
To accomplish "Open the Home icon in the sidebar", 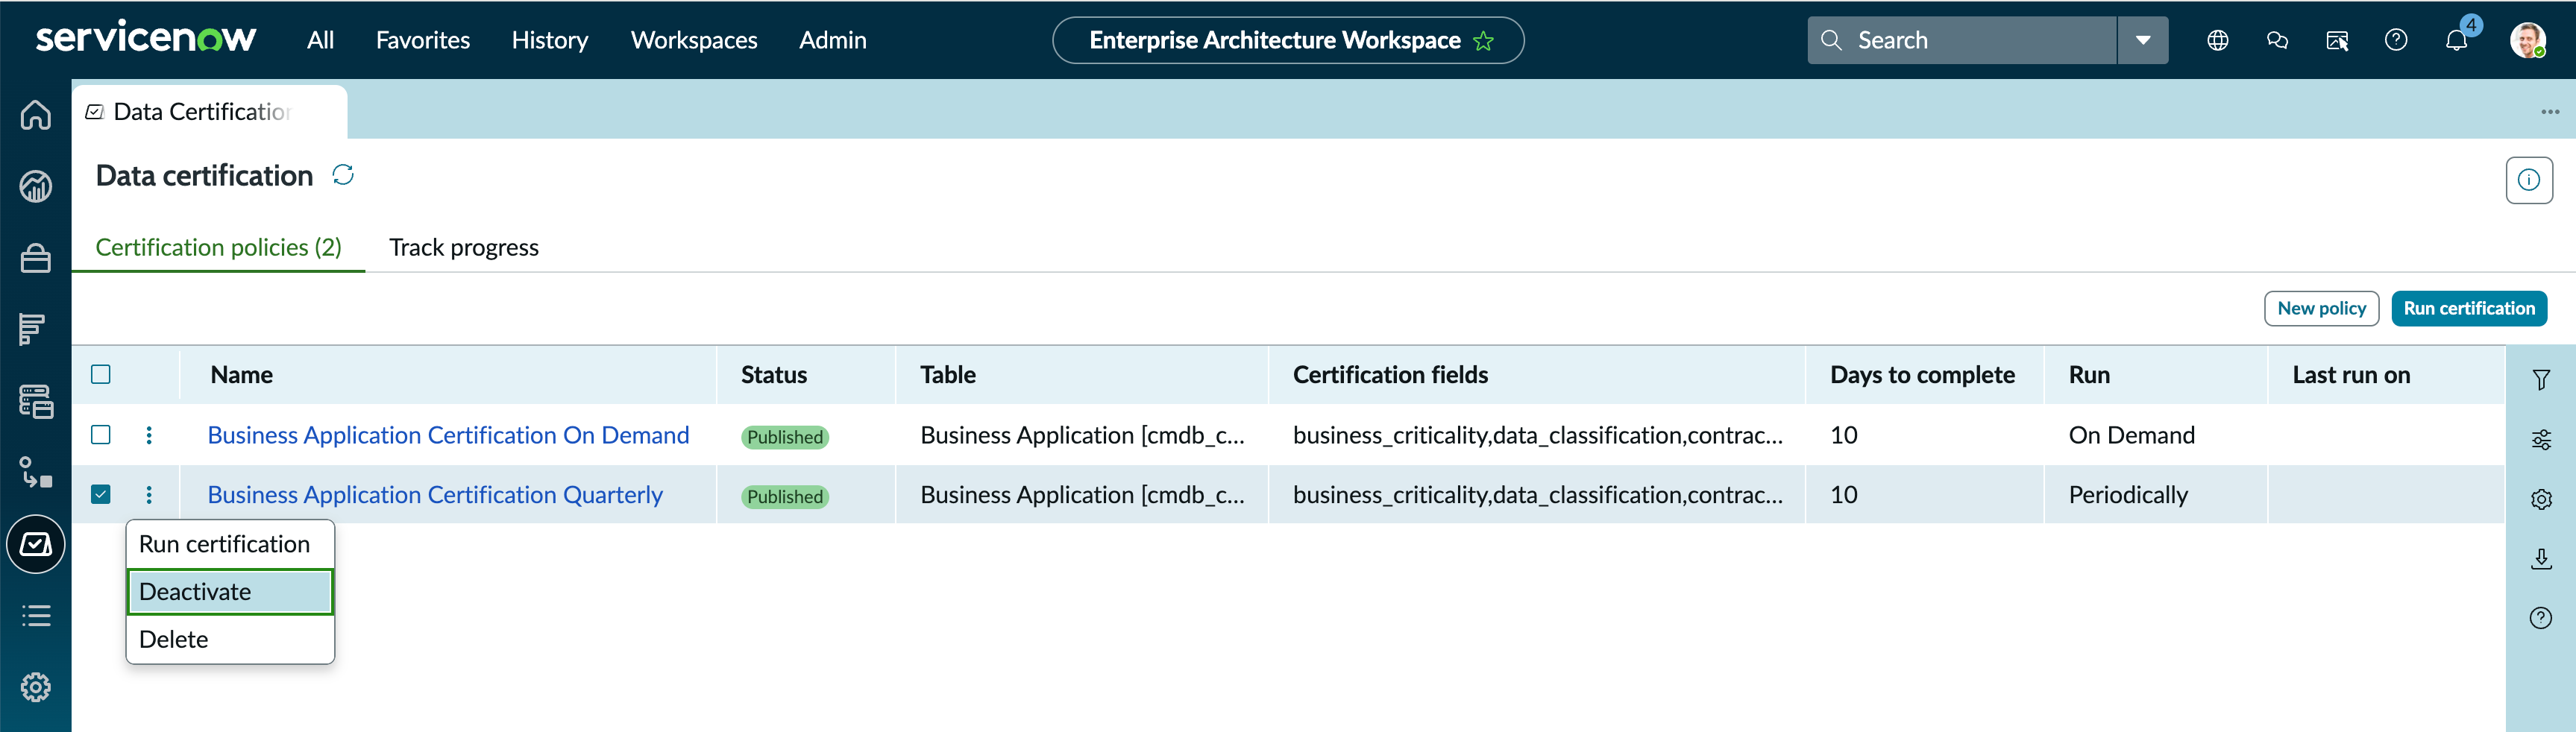I will [x=36, y=115].
